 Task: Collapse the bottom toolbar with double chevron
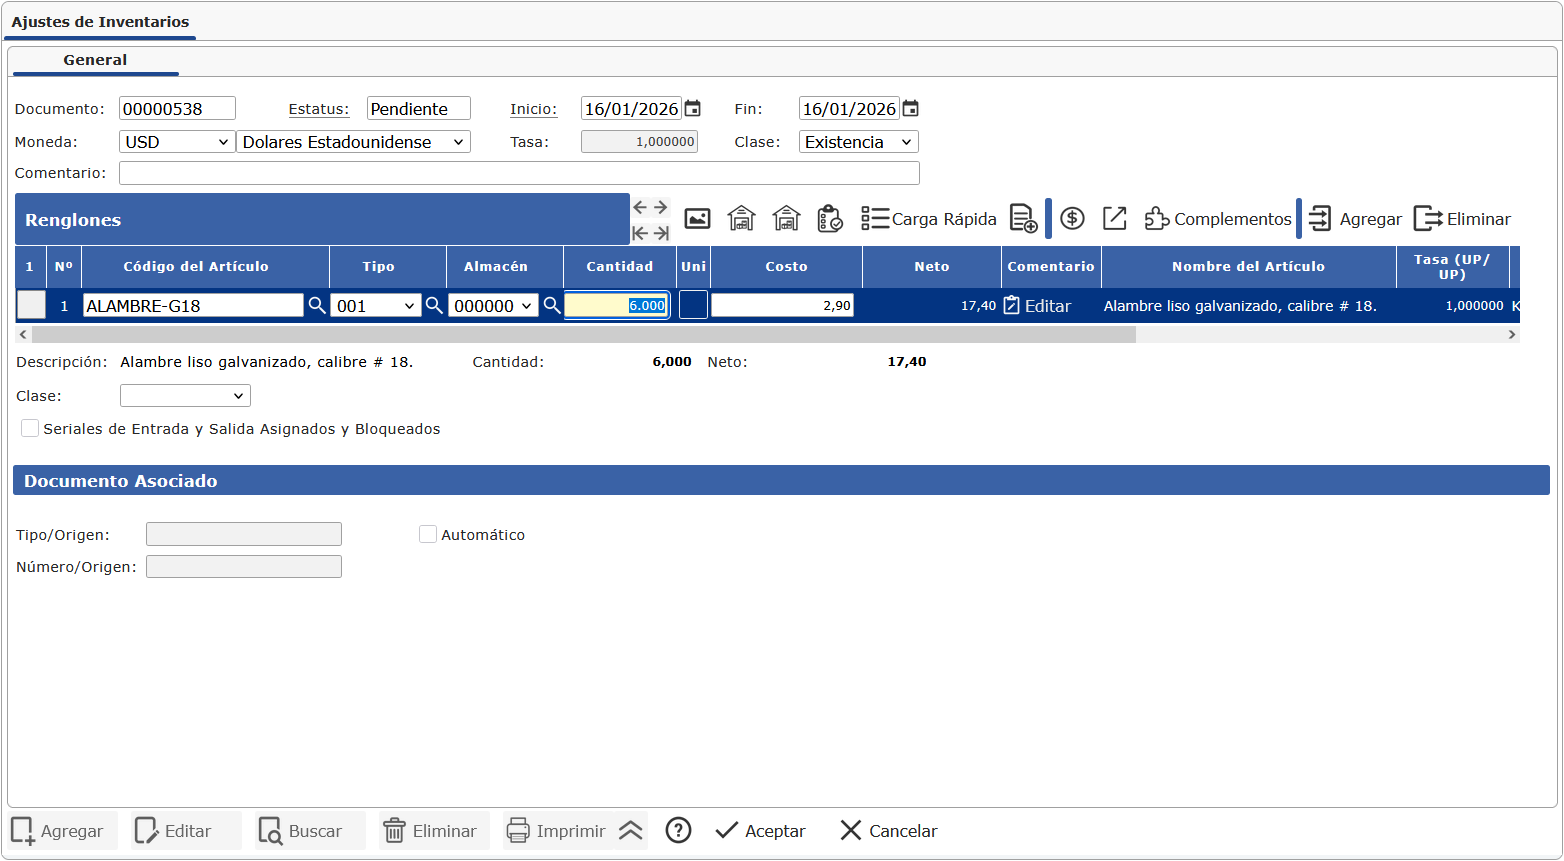[x=630, y=831]
